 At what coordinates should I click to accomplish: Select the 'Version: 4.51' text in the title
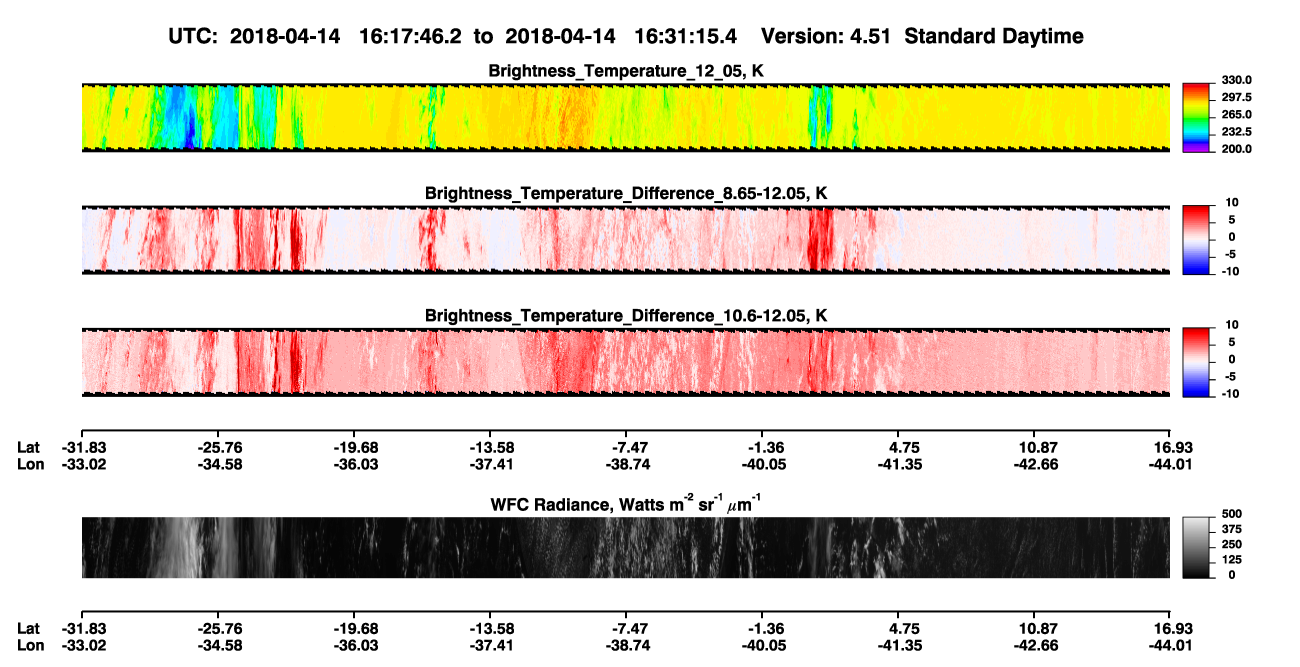click(x=826, y=36)
